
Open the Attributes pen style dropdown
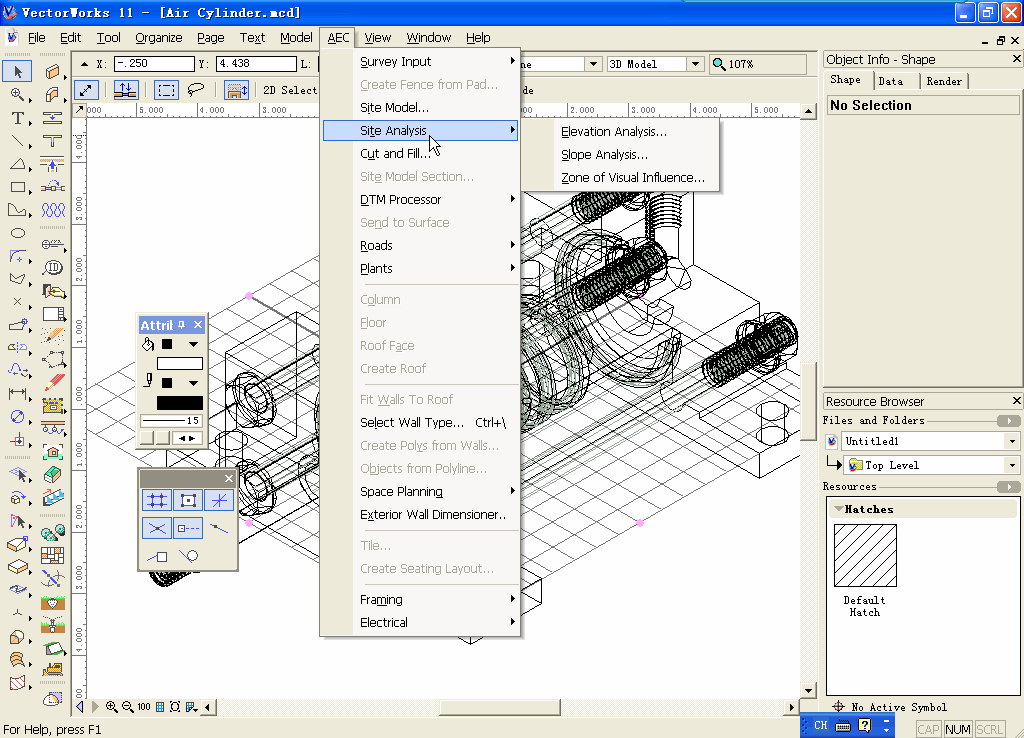193,383
